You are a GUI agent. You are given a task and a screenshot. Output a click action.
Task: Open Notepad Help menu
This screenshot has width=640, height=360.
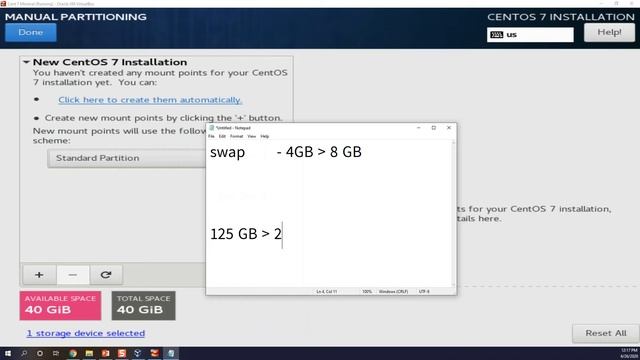[264, 136]
